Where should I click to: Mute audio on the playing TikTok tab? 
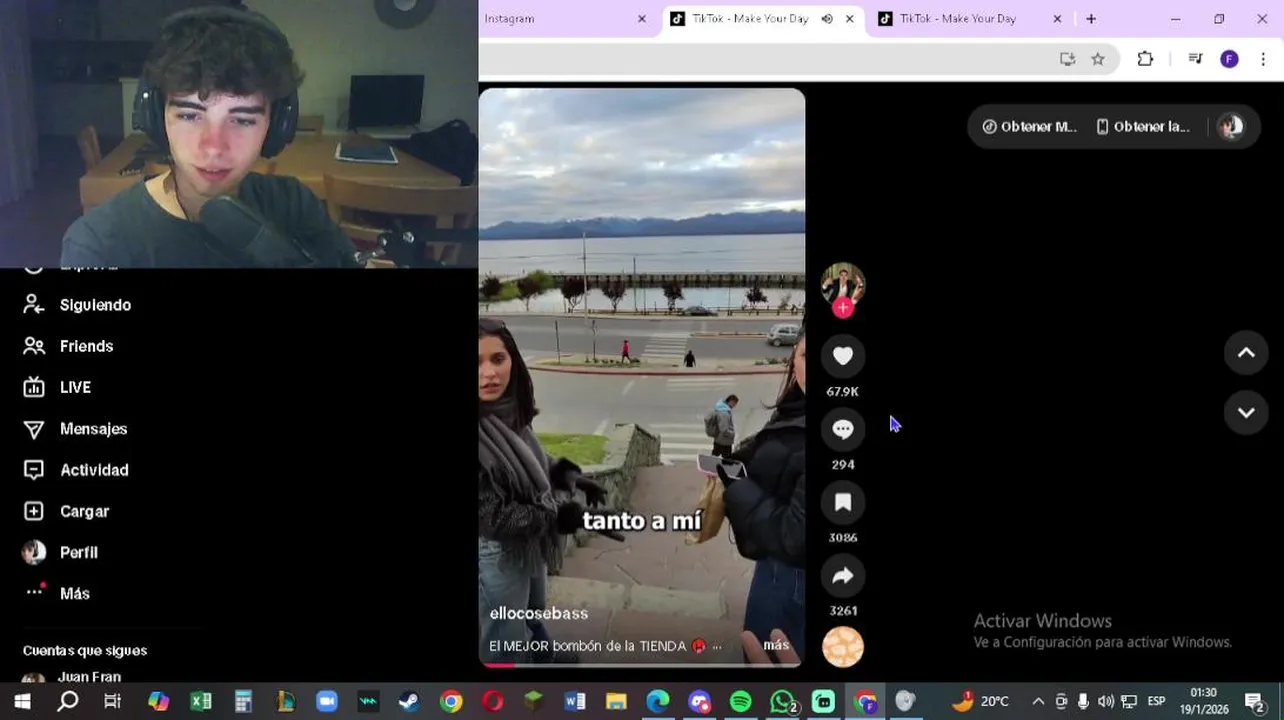827,18
